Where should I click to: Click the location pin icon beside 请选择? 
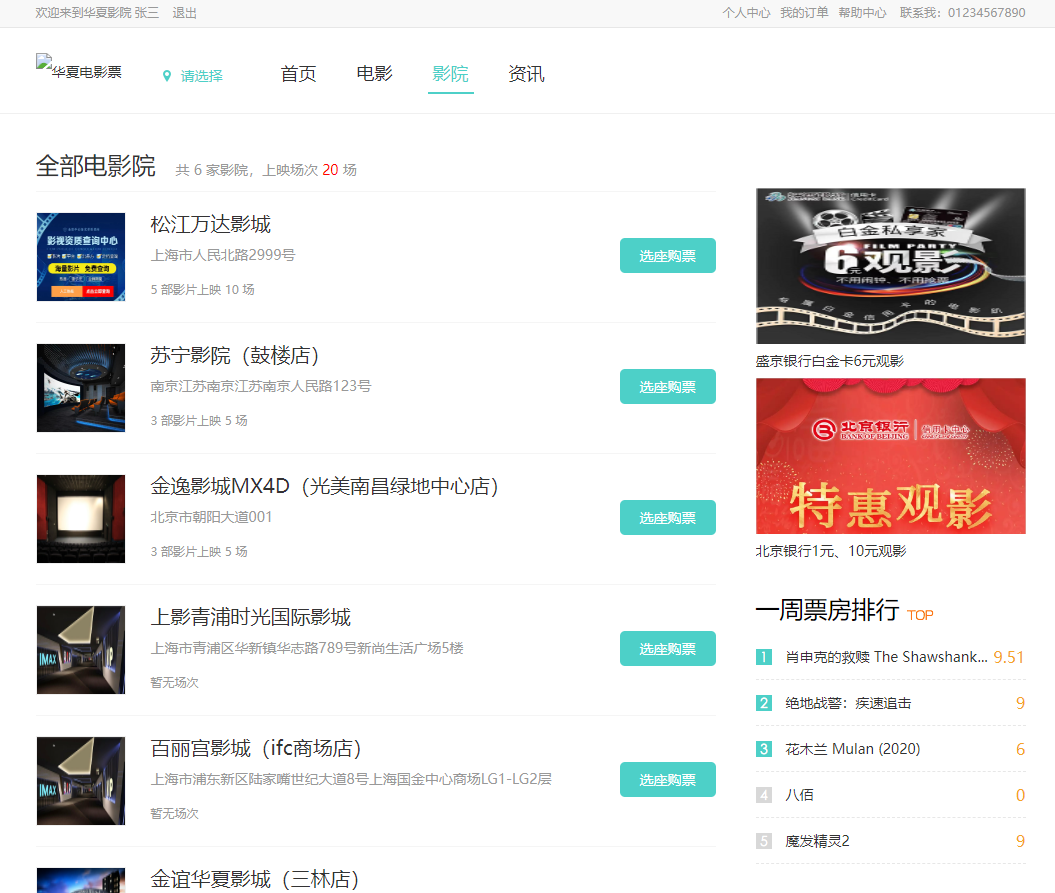point(167,76)
